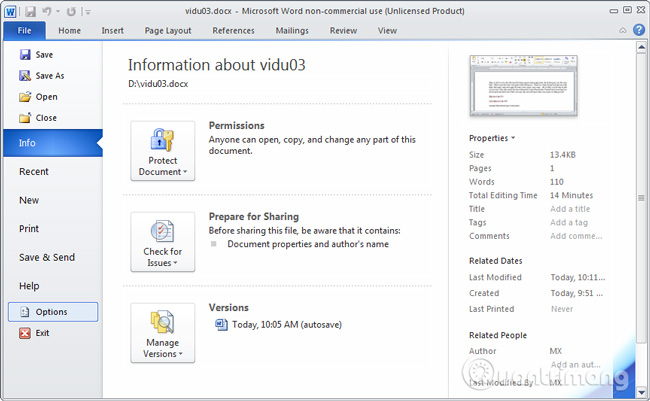Click the Add an author field

pos(575,365)
